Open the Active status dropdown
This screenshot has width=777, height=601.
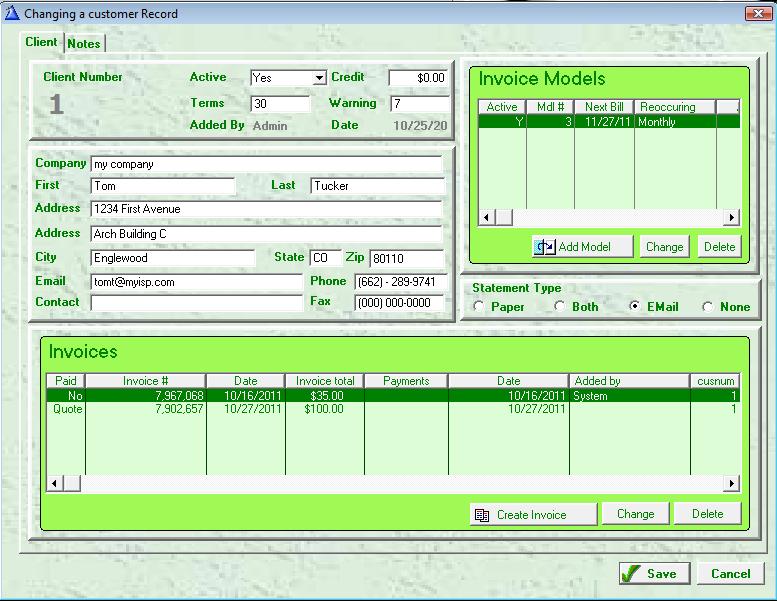(x=319, y=78)
